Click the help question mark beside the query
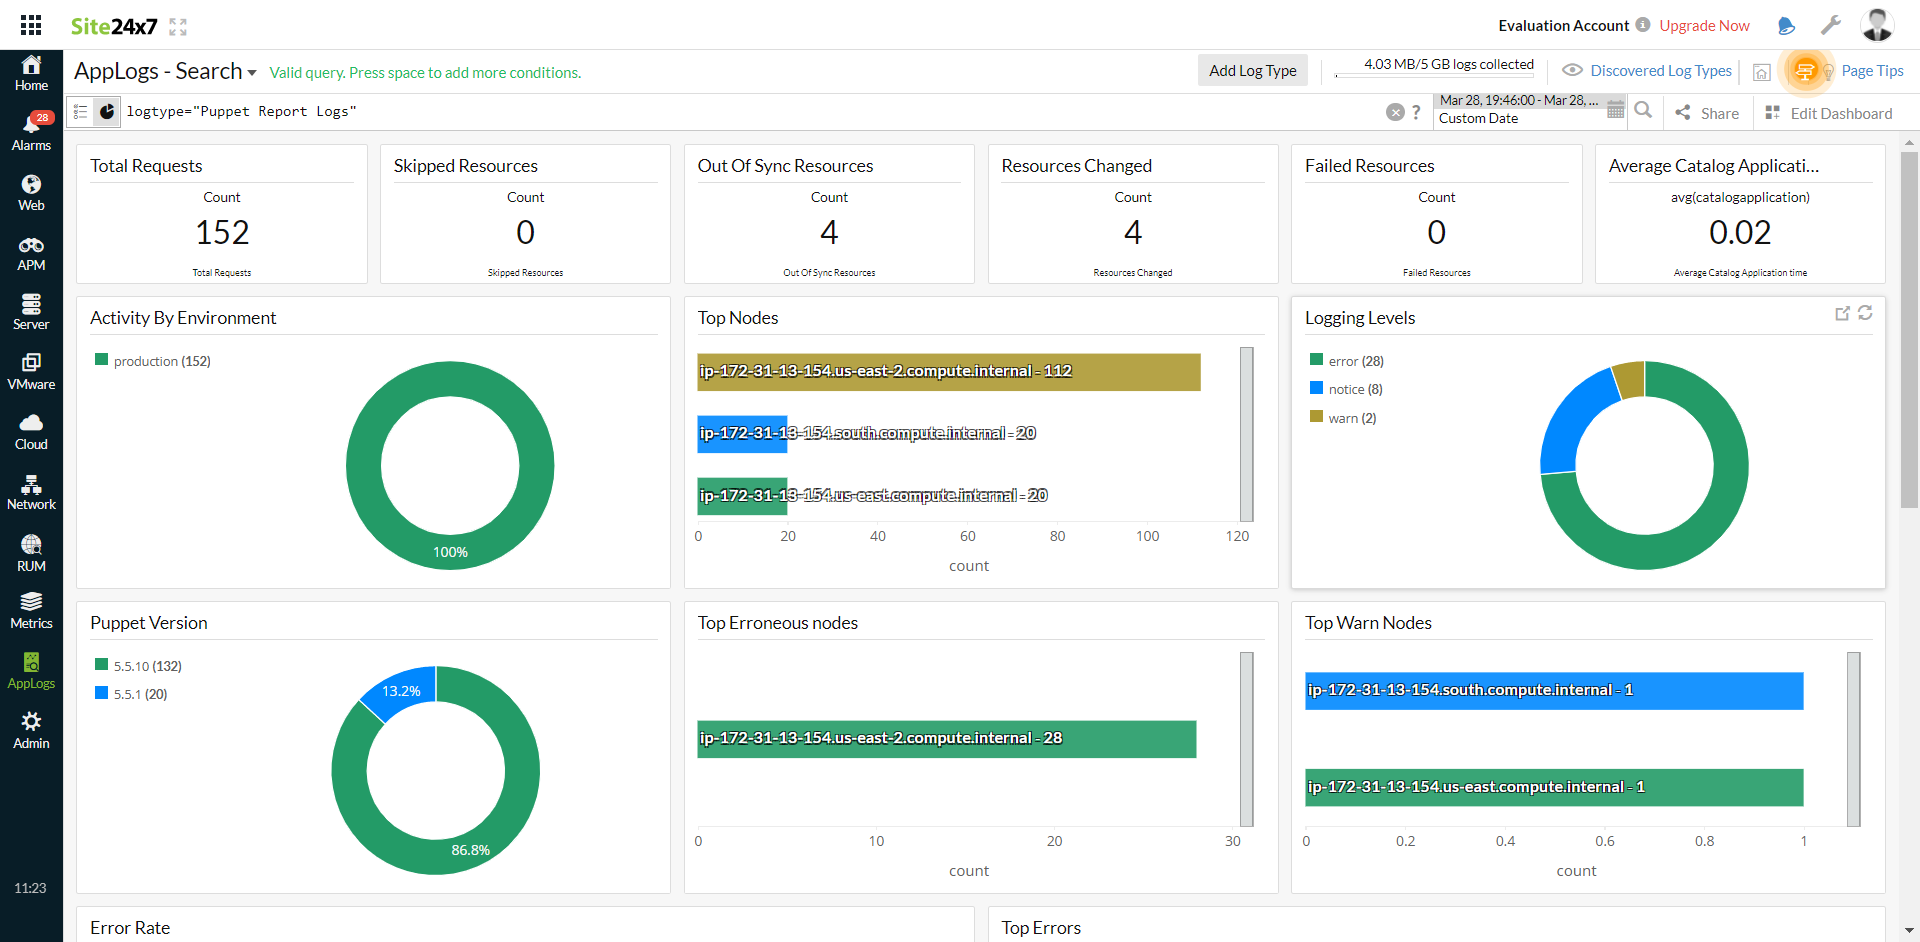 coord(1417,112)
